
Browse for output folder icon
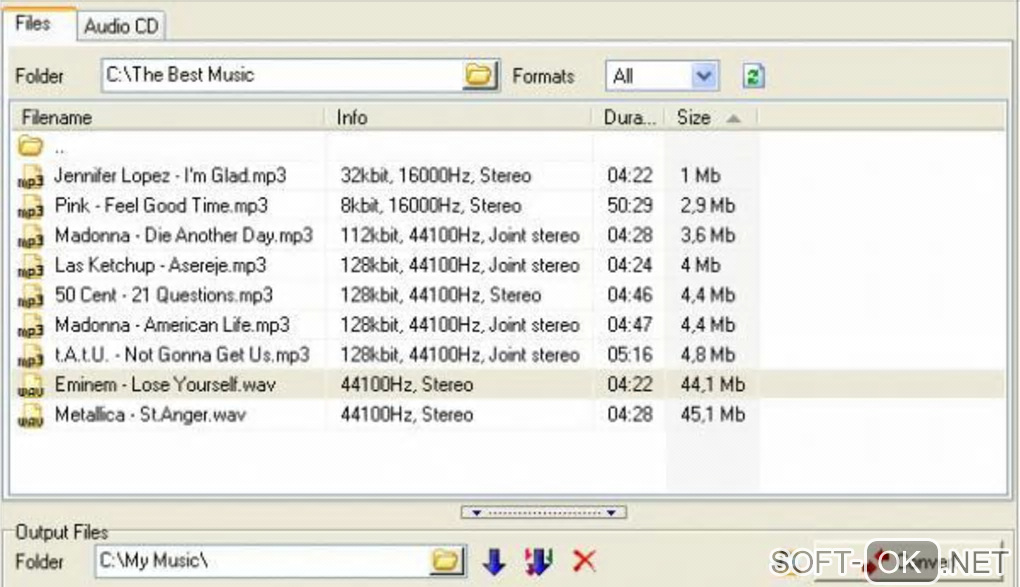(x=446, y=561)
